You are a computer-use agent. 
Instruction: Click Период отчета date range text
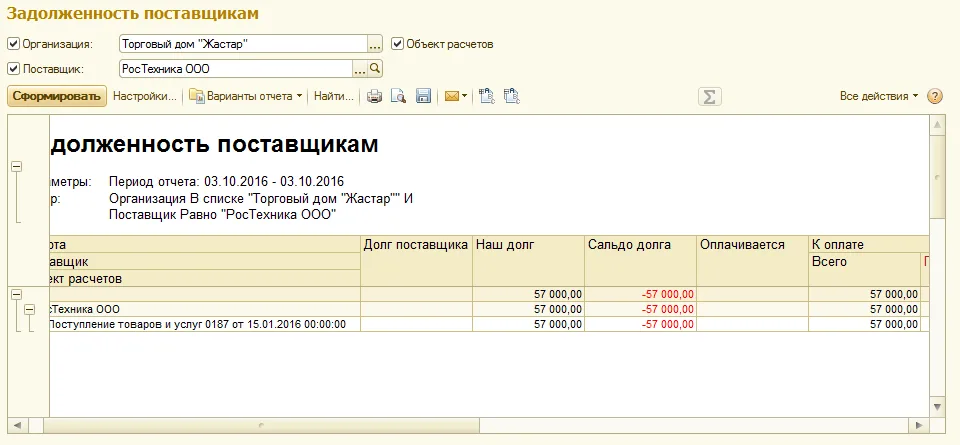(227, 181)
